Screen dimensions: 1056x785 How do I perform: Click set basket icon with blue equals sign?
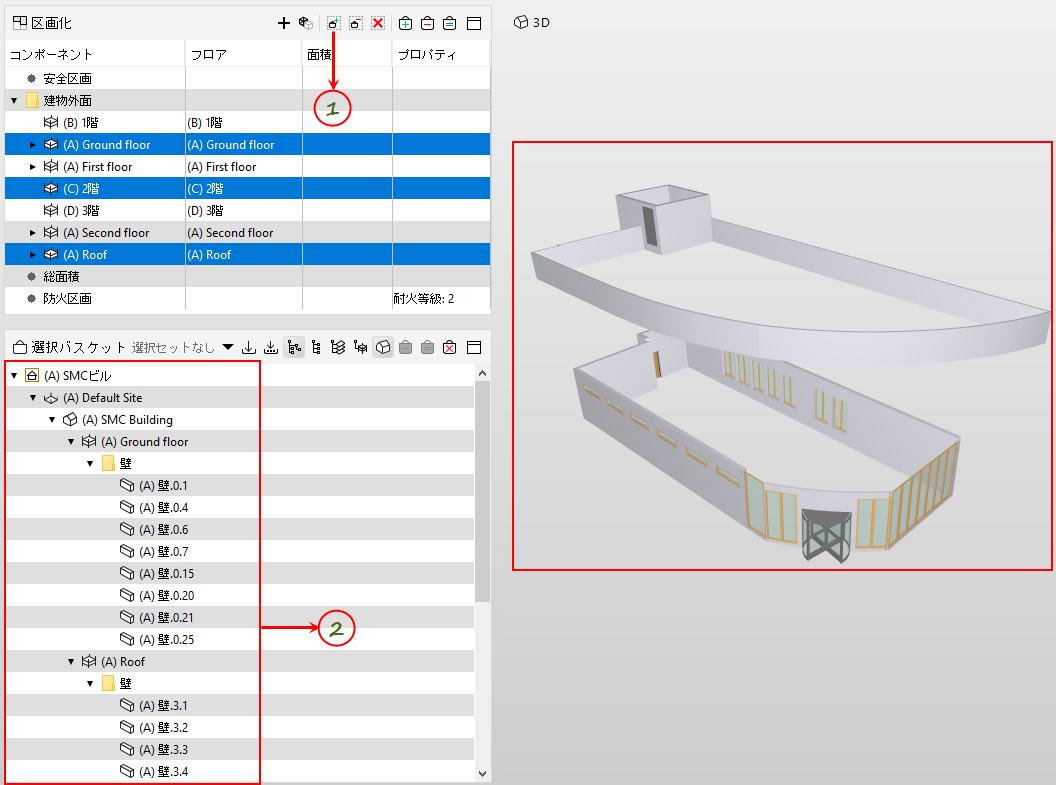(450, 24)
